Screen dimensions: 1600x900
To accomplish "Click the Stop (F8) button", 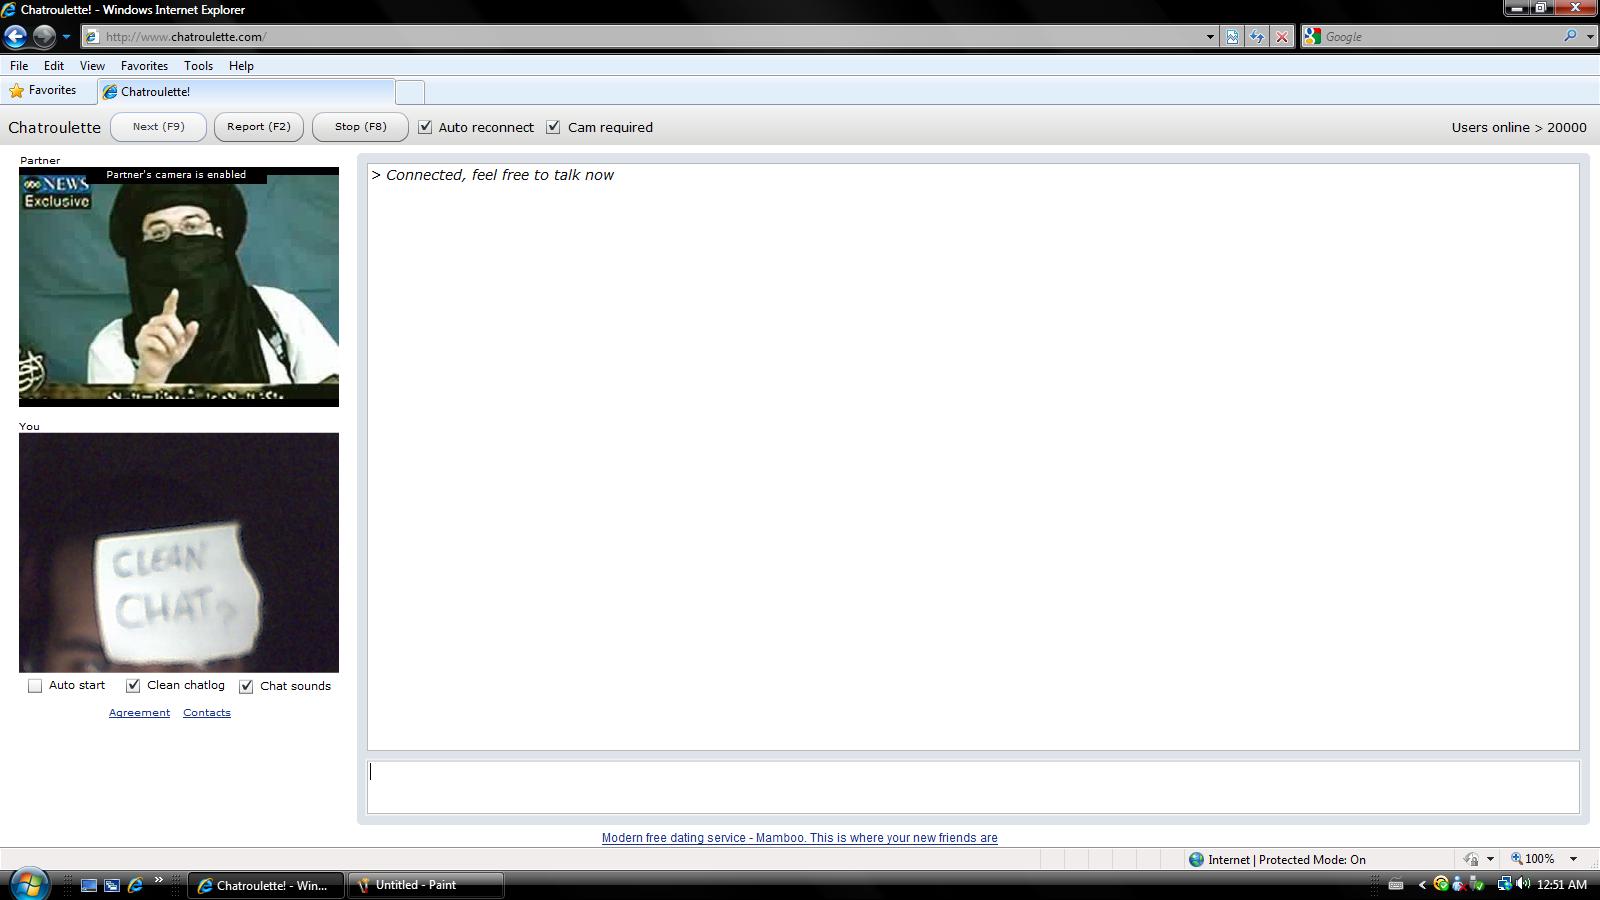I will pos(360,127).
